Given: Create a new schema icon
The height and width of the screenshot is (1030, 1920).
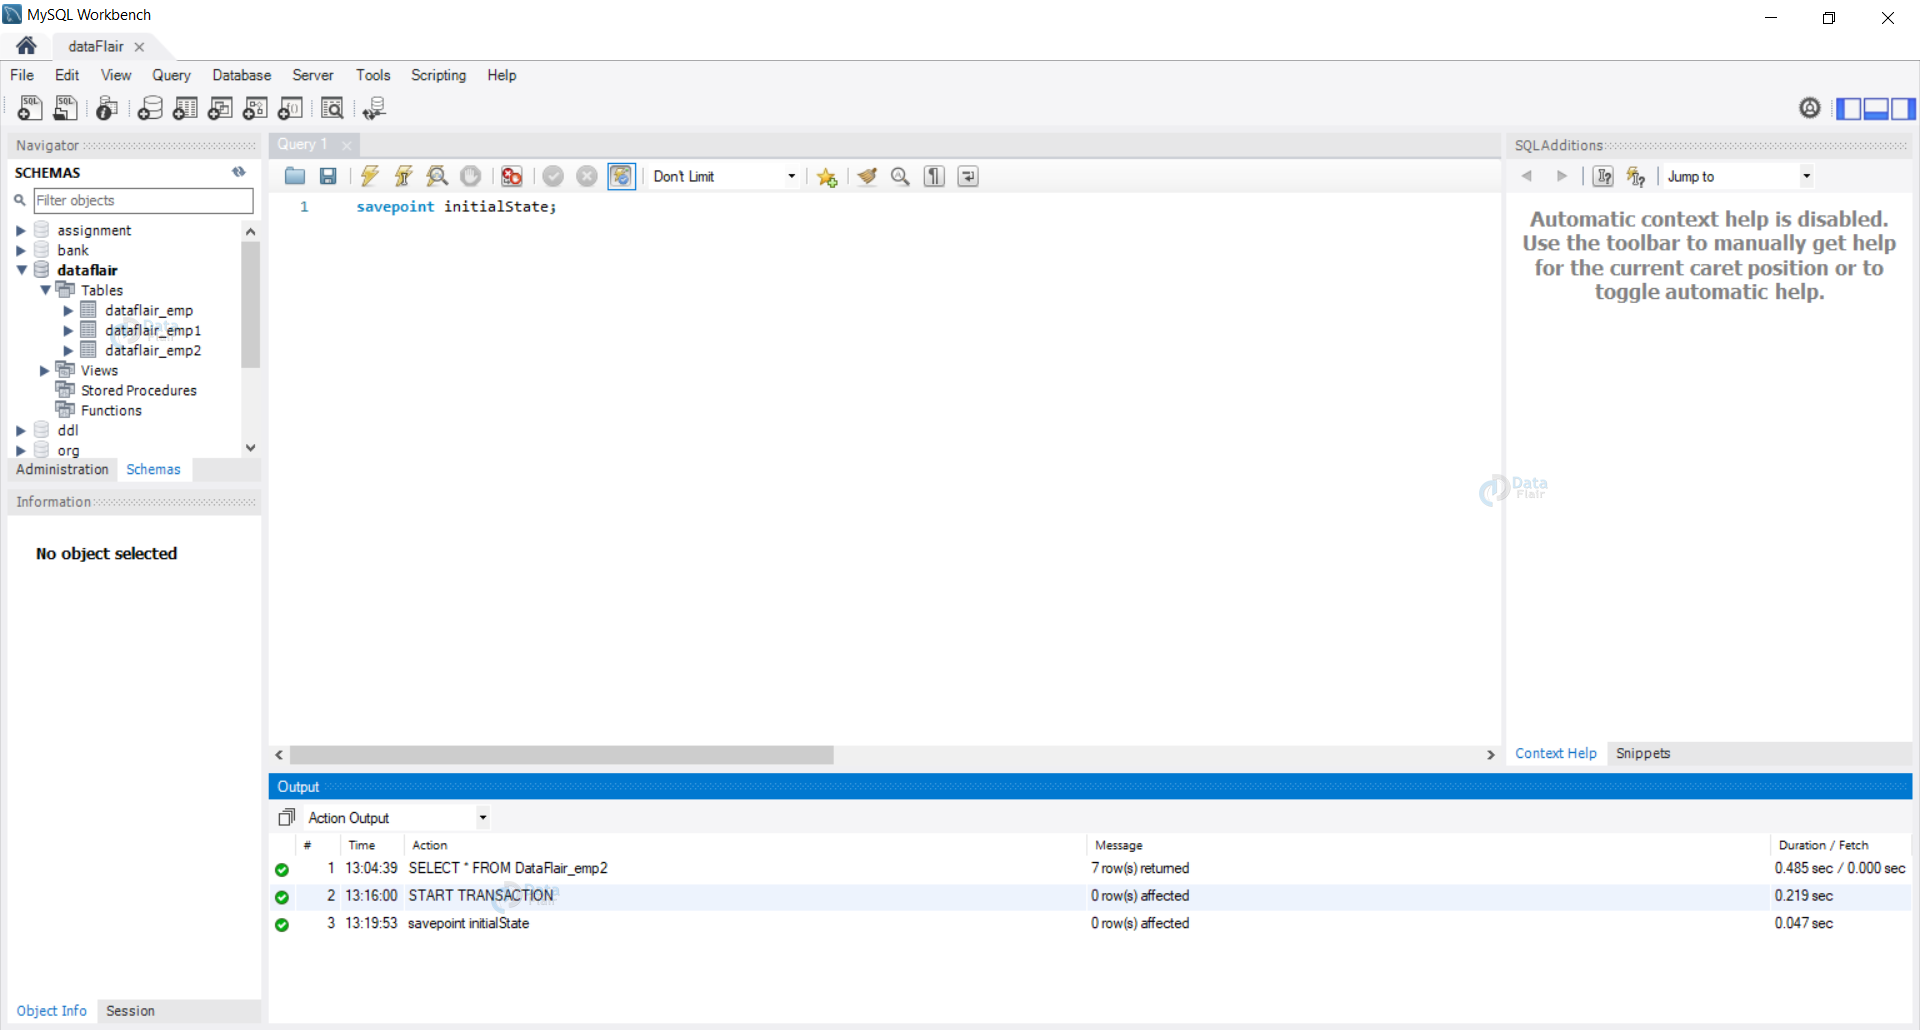Looking at the screenshot, I should [x=150, y=108].
